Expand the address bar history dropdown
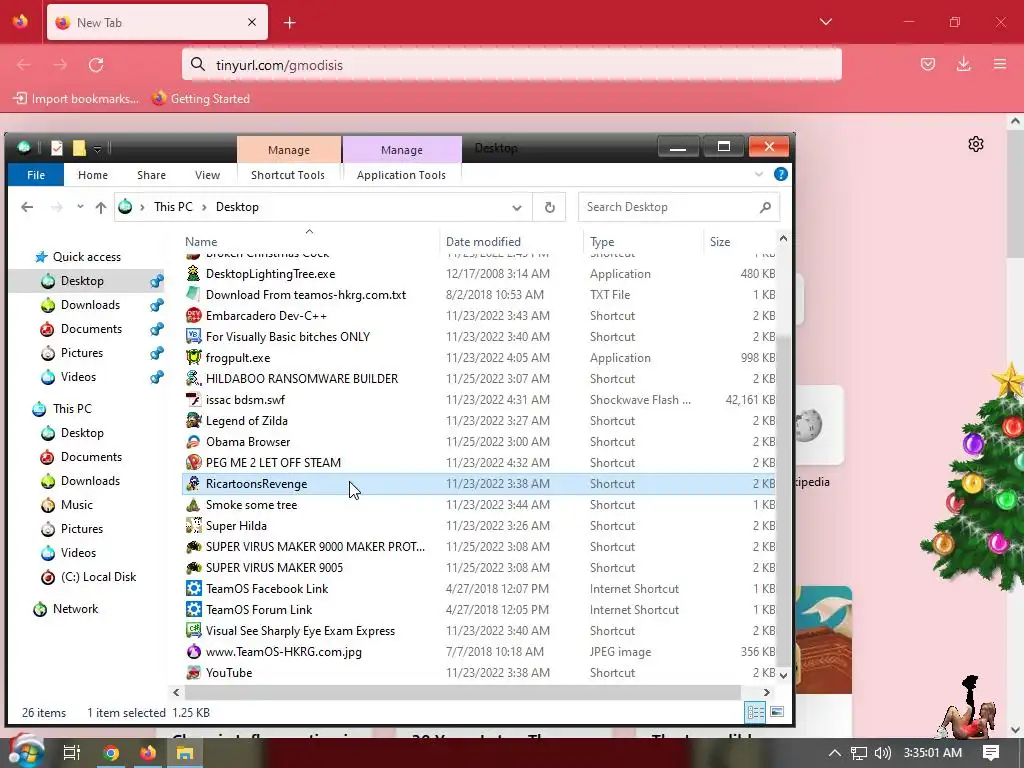Screen dimensions: 1024x768 [x=517, y=208]
